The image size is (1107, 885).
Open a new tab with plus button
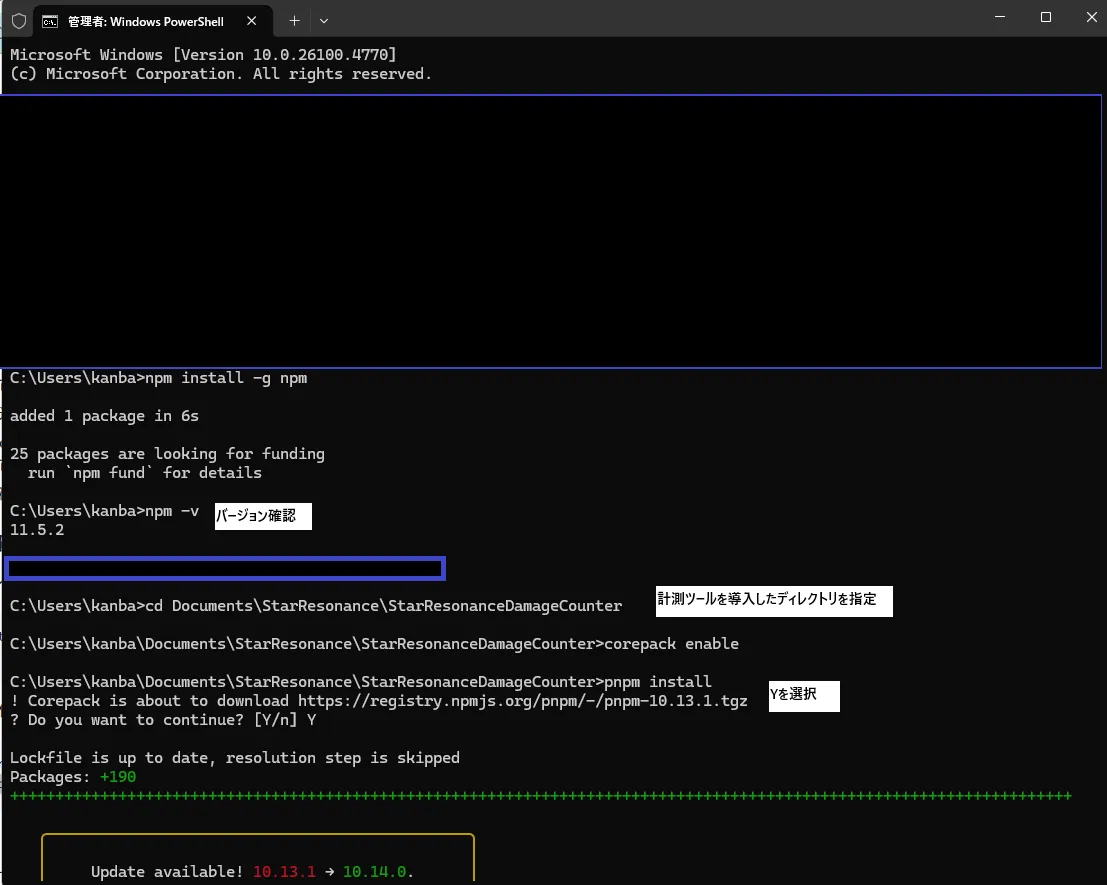294,20
